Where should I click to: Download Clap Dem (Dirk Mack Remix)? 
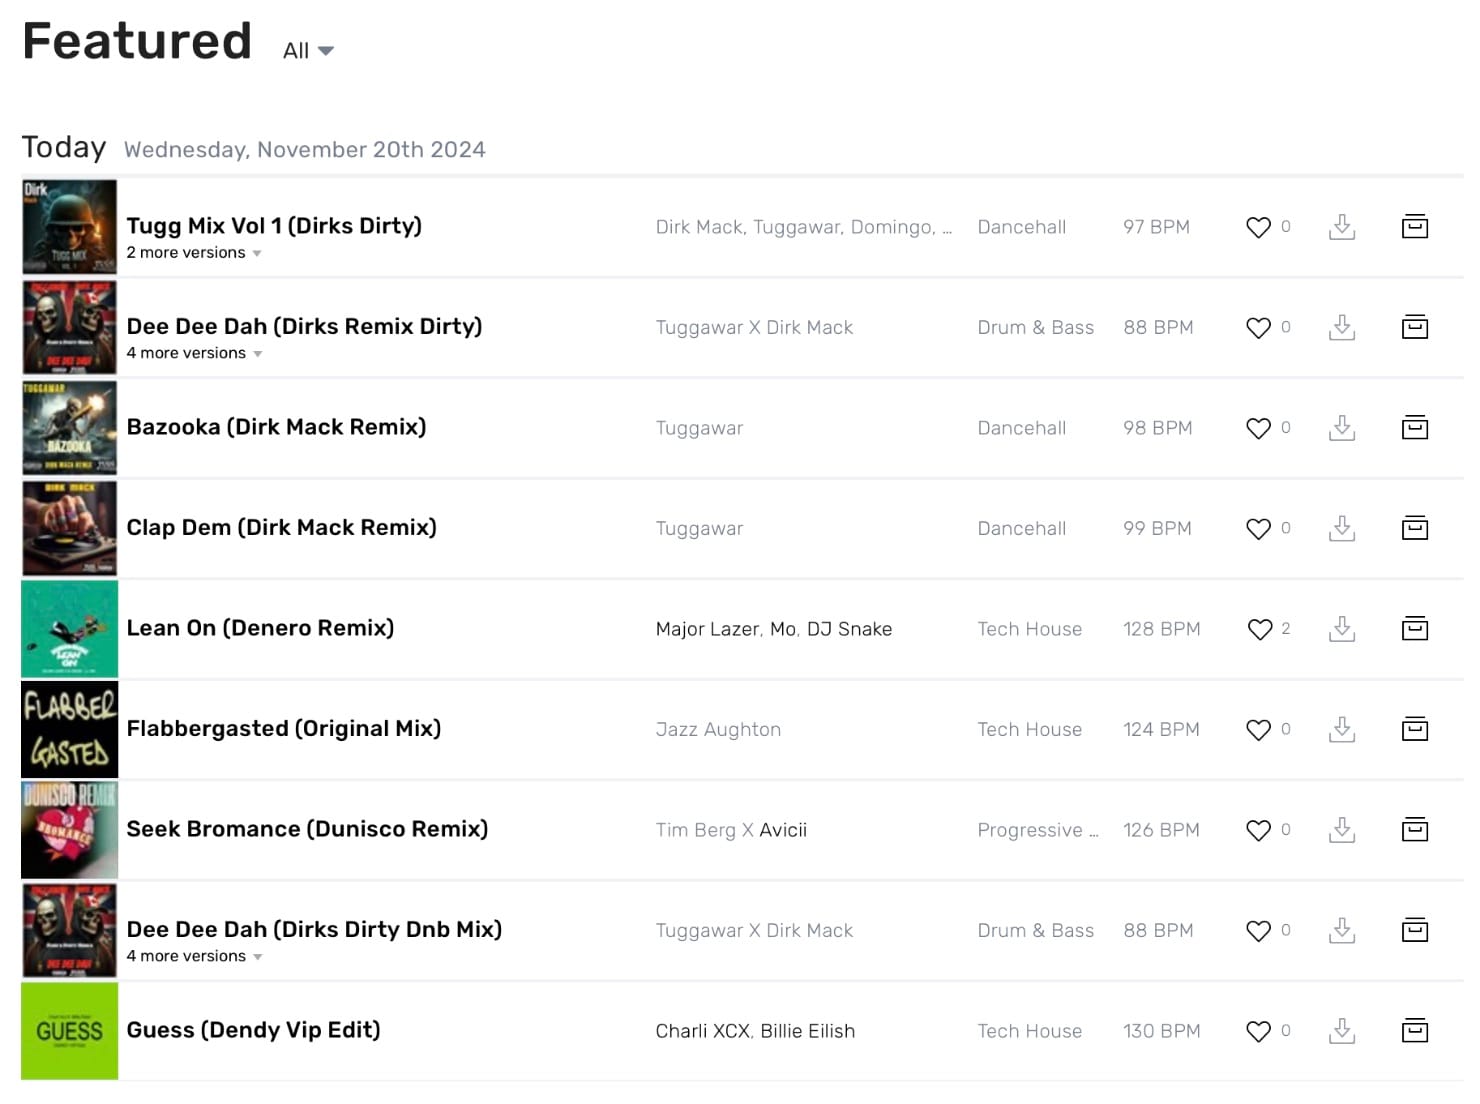(x=1341, y=528)
